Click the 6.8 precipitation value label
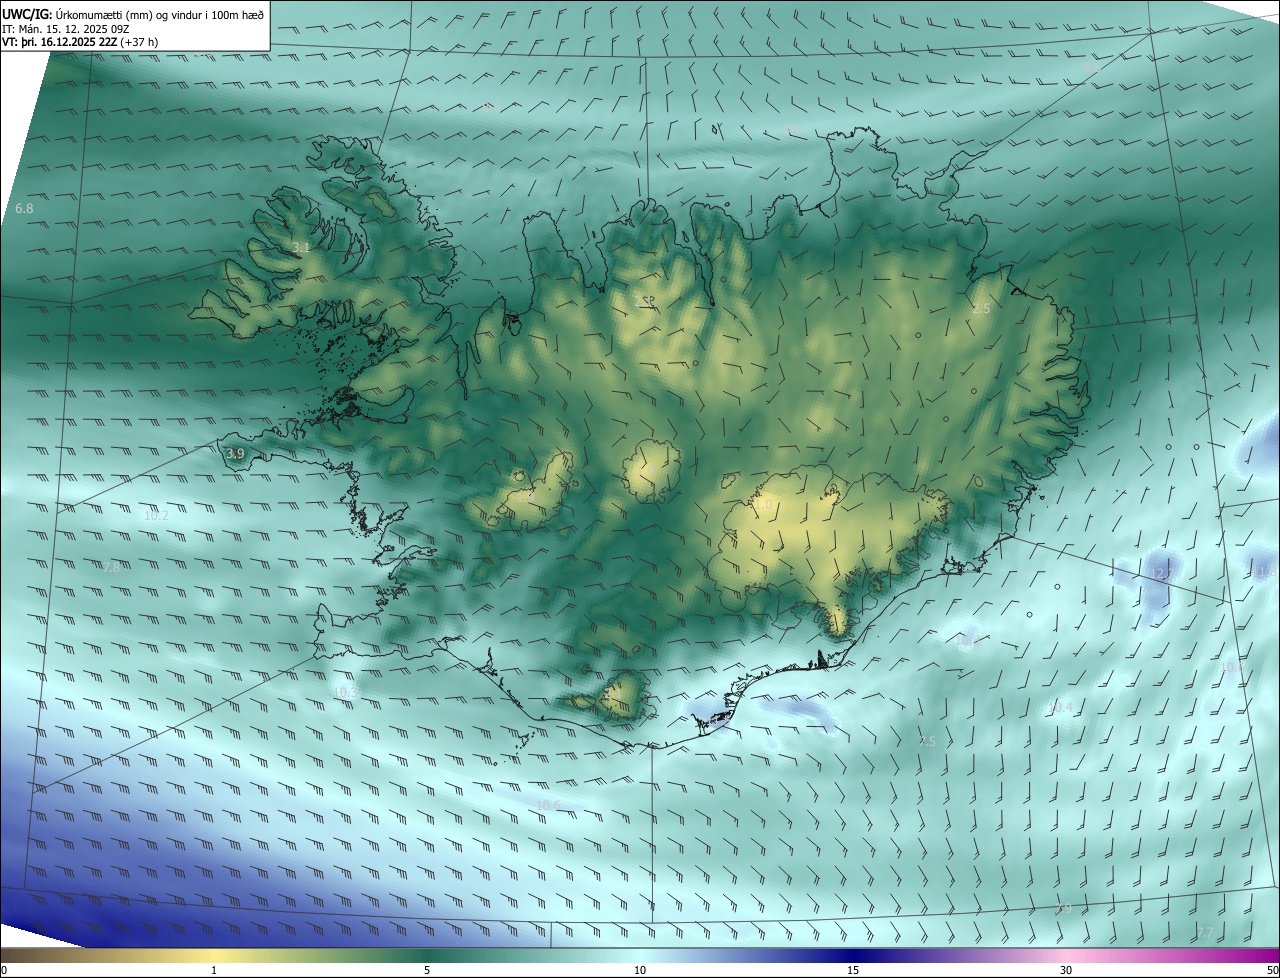The height and width of the screenshot is (978, 1280). coord(24,209)
